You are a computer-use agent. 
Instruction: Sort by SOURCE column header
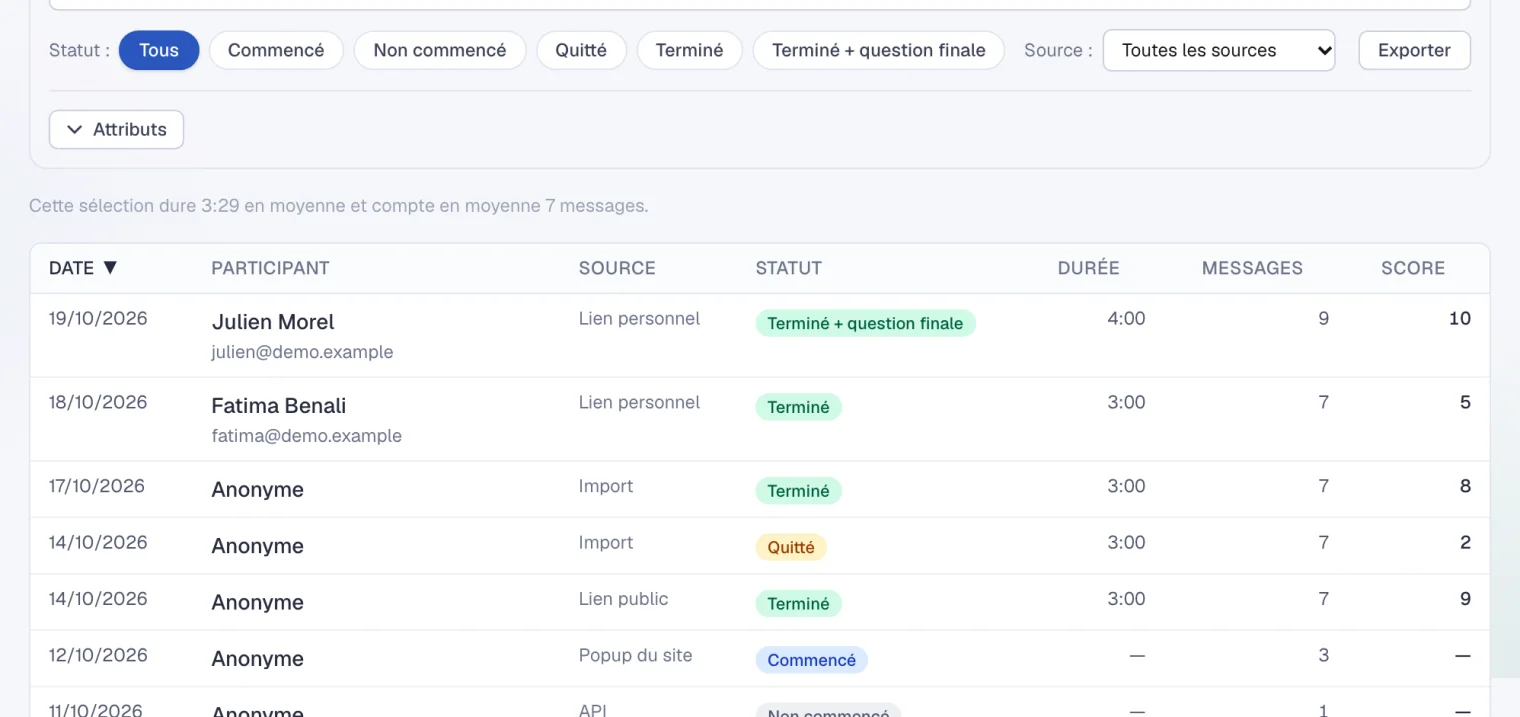[x=617, y=268]
